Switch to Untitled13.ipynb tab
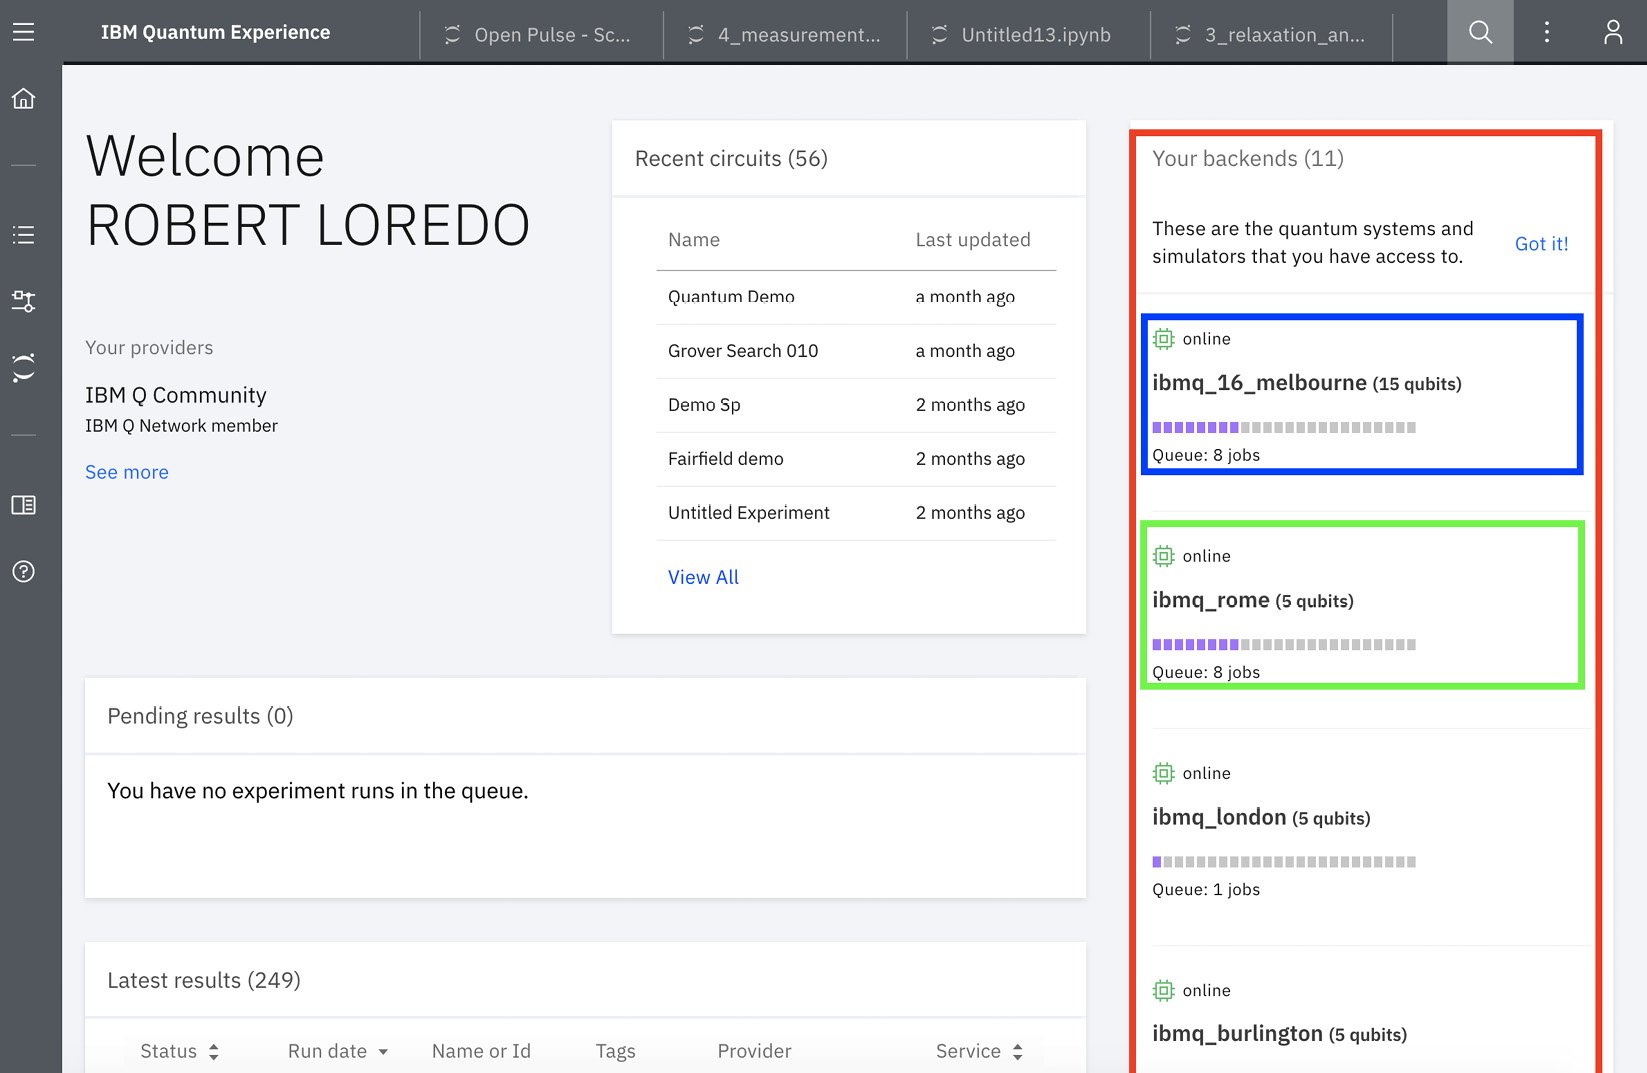The height and width of the screenshot is (1073, 1647). [x=1029, y=34]
